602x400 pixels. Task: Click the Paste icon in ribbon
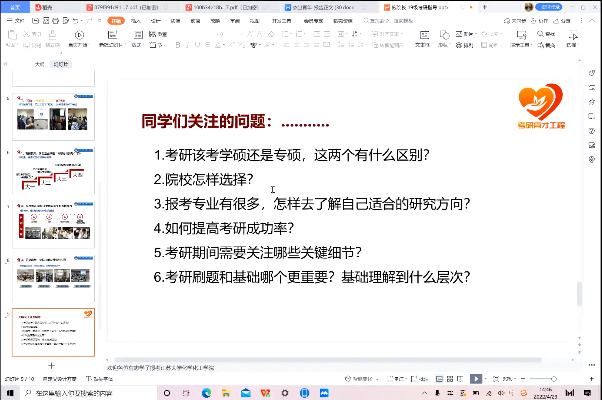tap(12, 37)
